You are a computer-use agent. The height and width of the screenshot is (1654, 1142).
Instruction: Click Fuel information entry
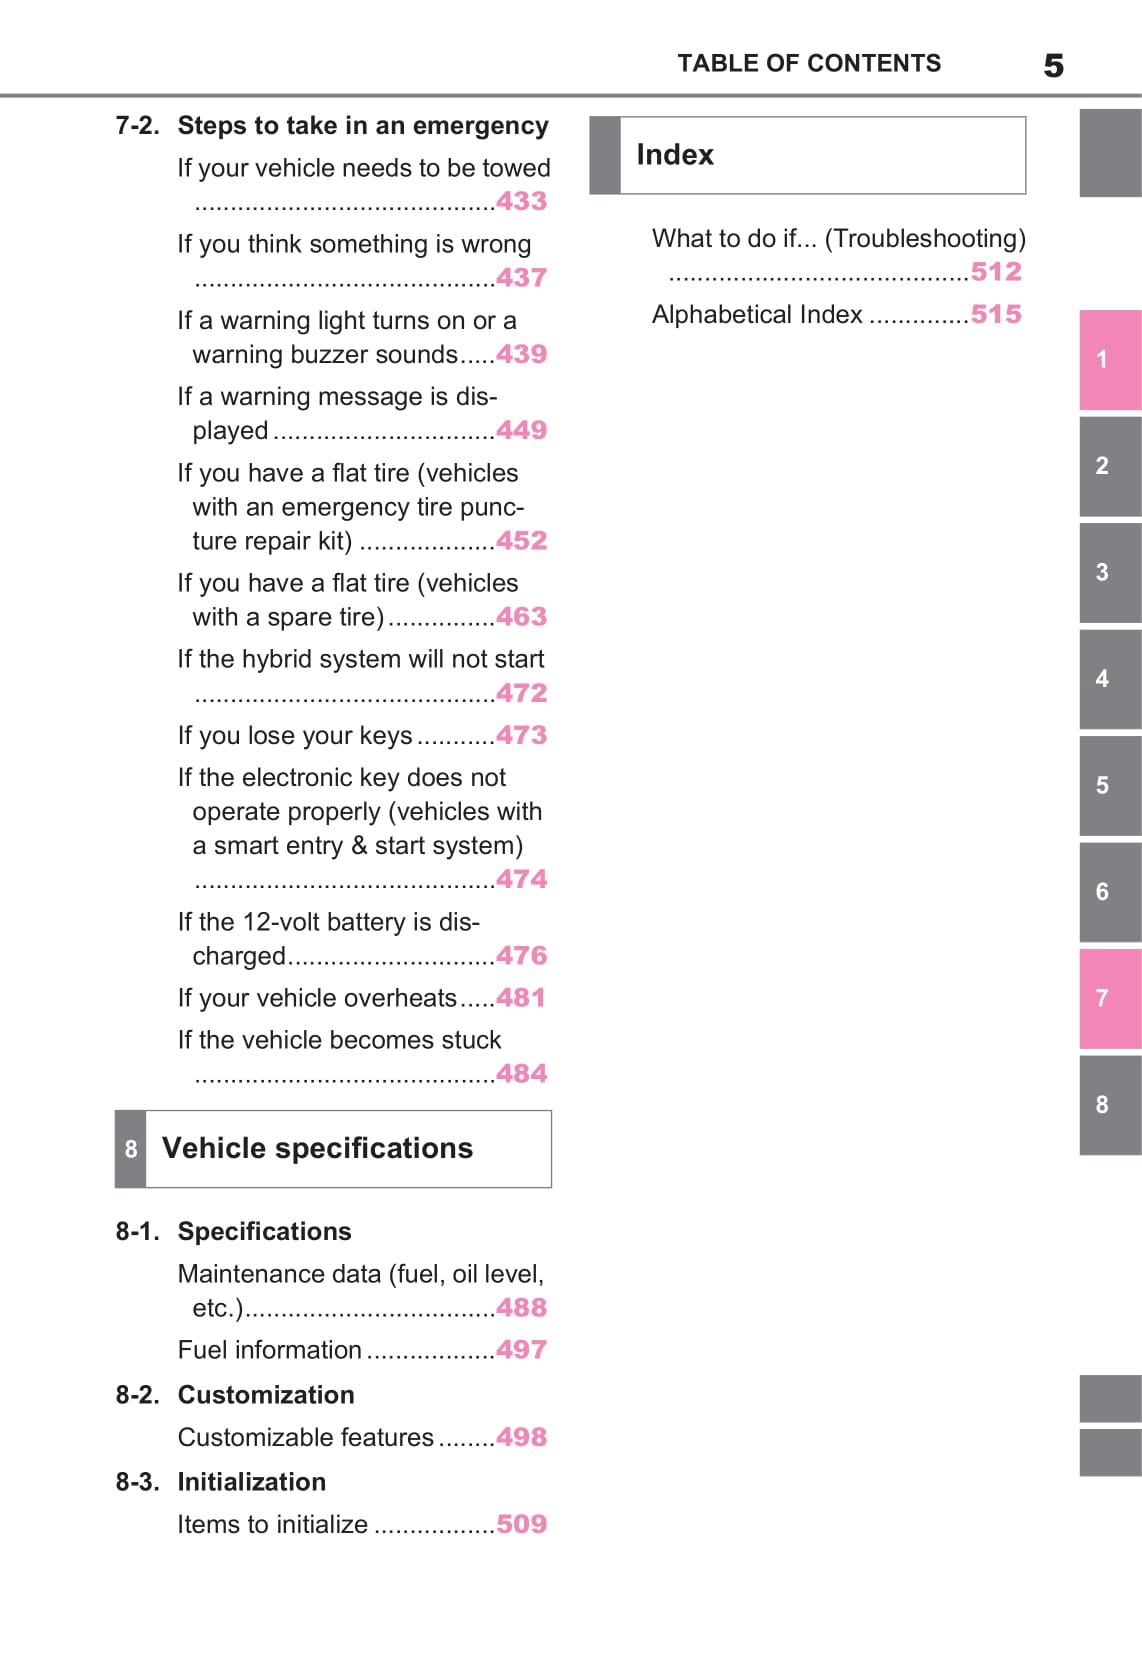pos(270,1350)
